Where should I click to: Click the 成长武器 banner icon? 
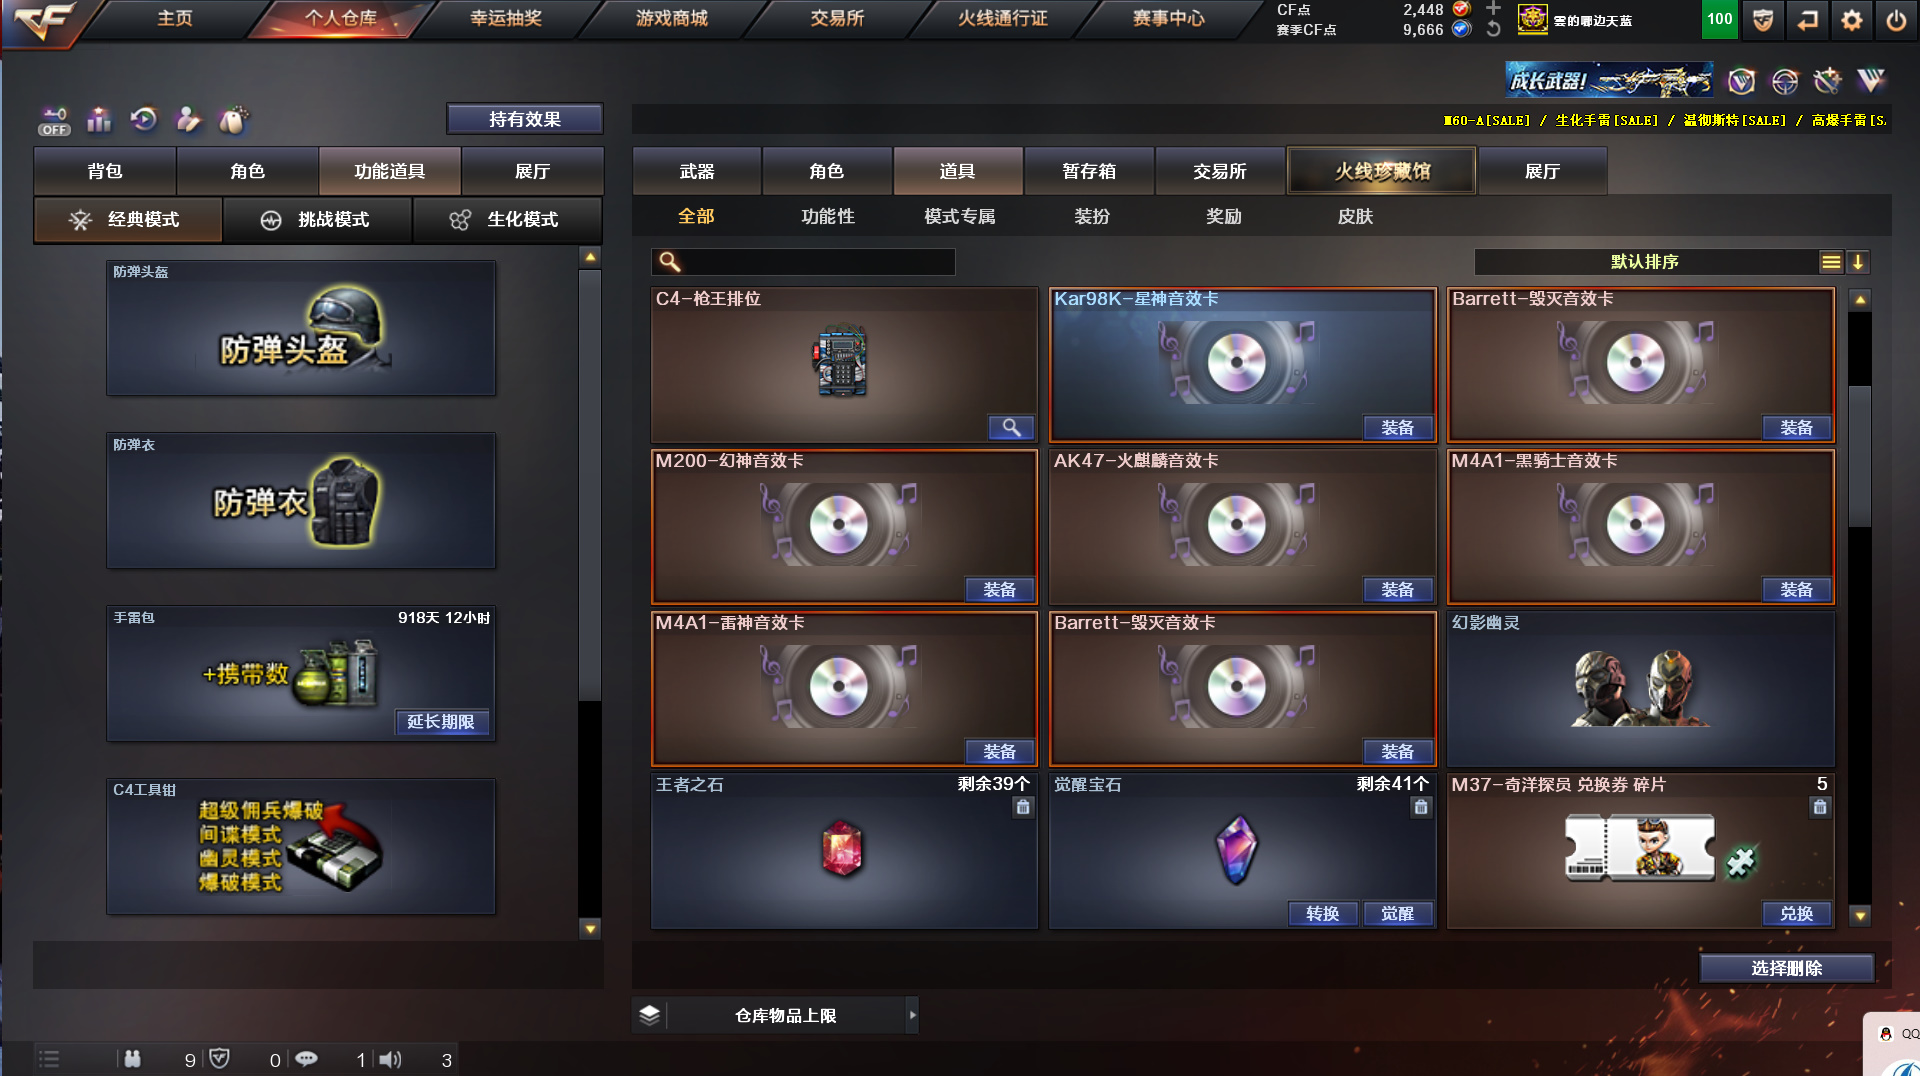1608,81
